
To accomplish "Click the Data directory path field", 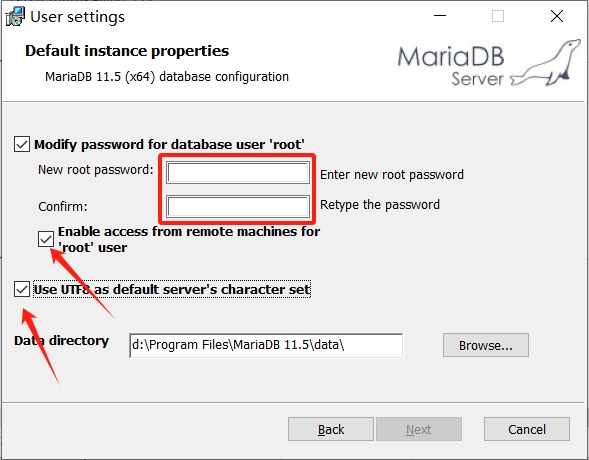I will click(x=266, y=345).
